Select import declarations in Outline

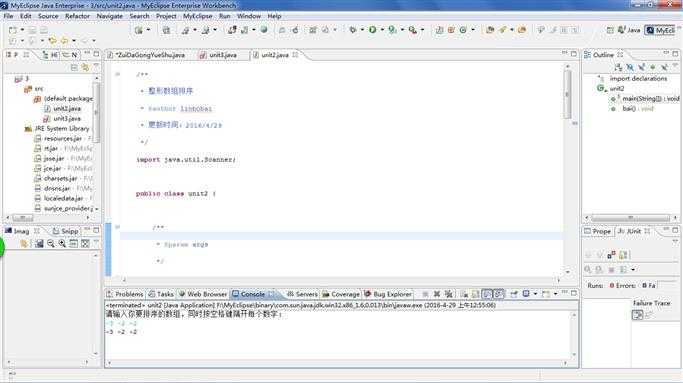[x=633, y=78]
